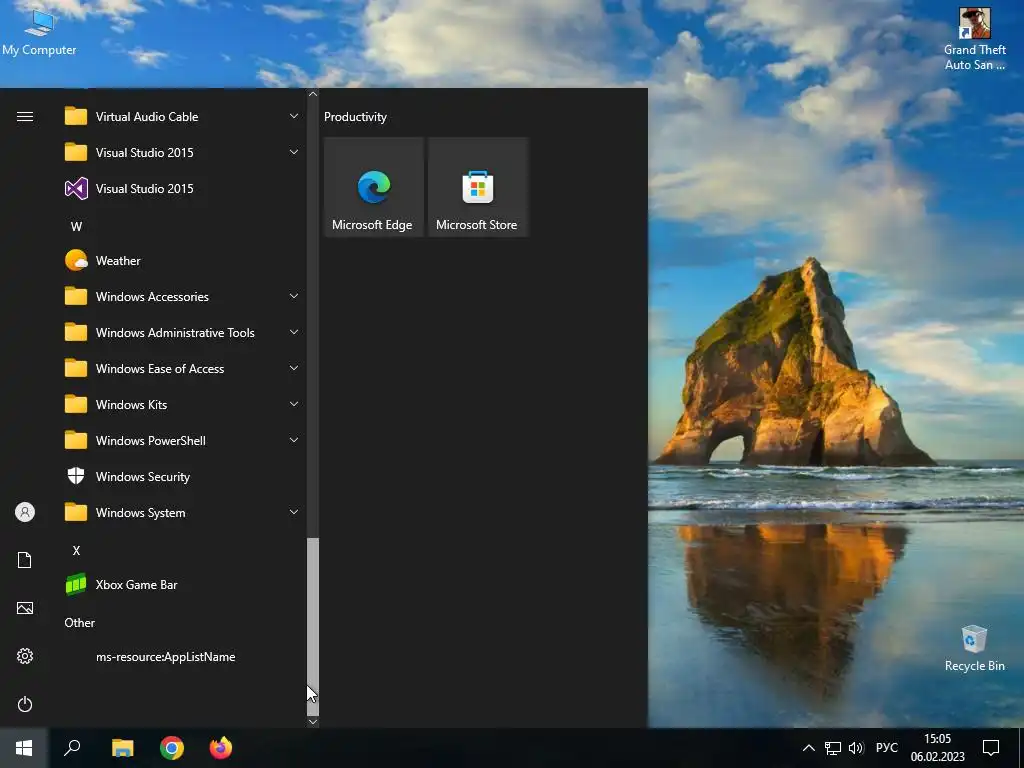Click the Other group header
This screenshot has height=768, width=1024.
80,623
